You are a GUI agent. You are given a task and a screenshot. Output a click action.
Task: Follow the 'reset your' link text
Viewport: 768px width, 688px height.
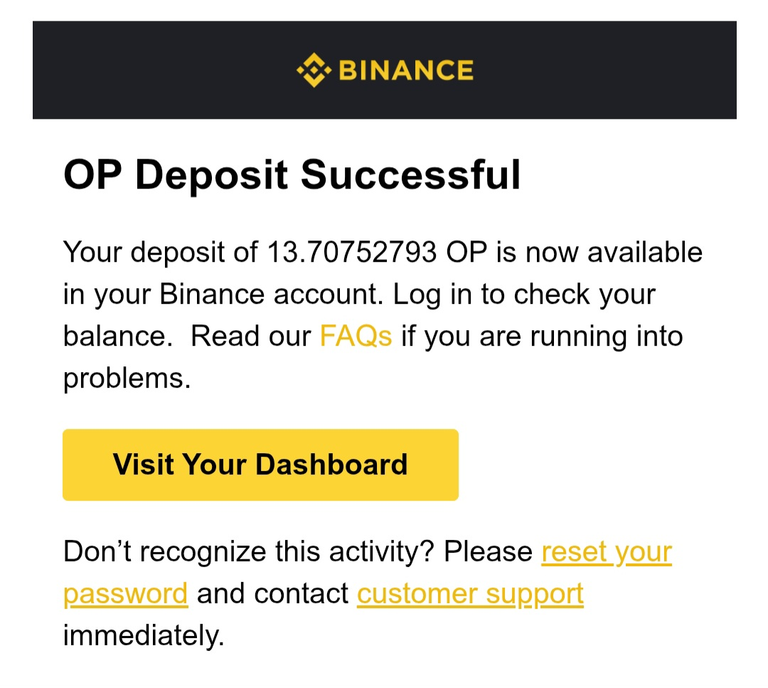tap(606, 552)
